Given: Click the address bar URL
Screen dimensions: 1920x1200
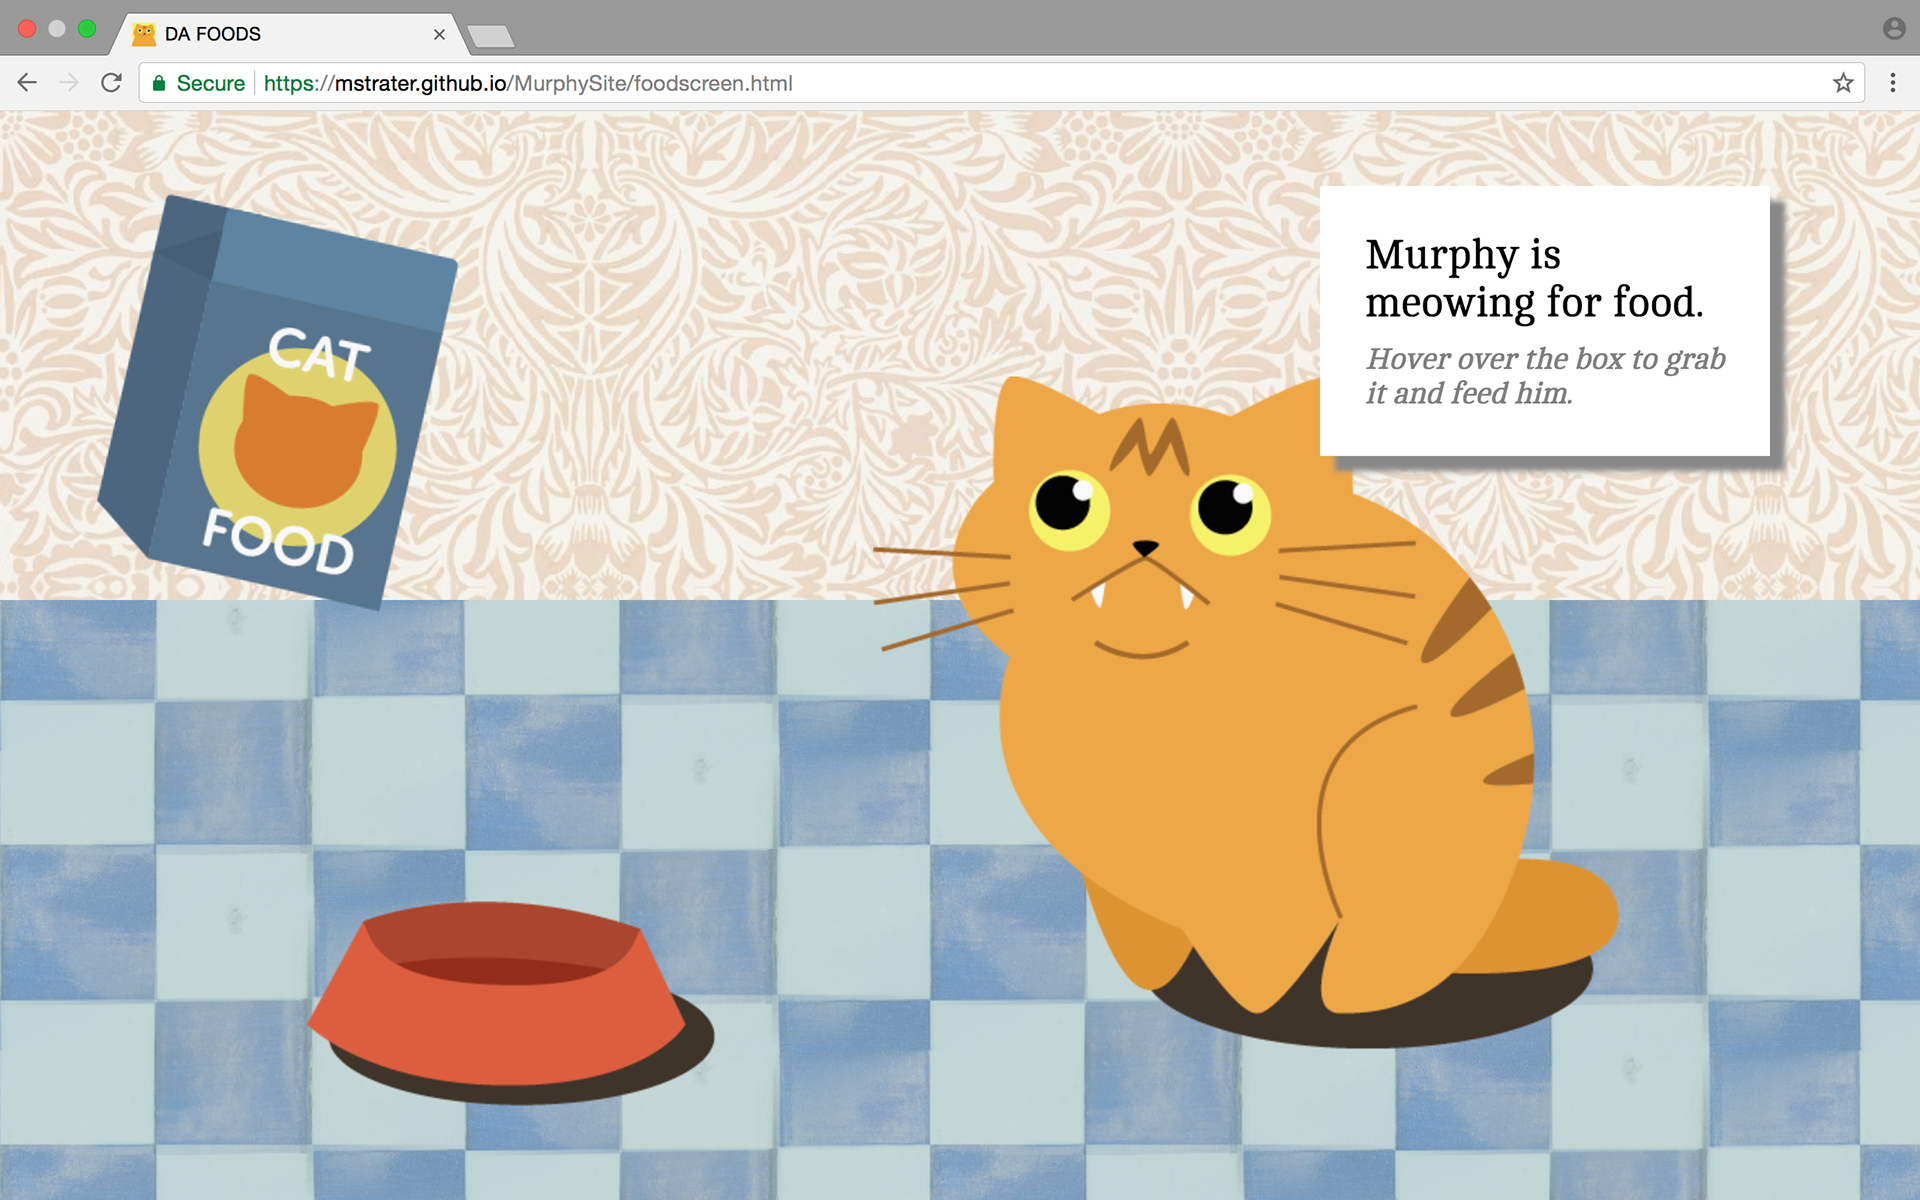Looking at the screenshot, I should click(528, 83).
